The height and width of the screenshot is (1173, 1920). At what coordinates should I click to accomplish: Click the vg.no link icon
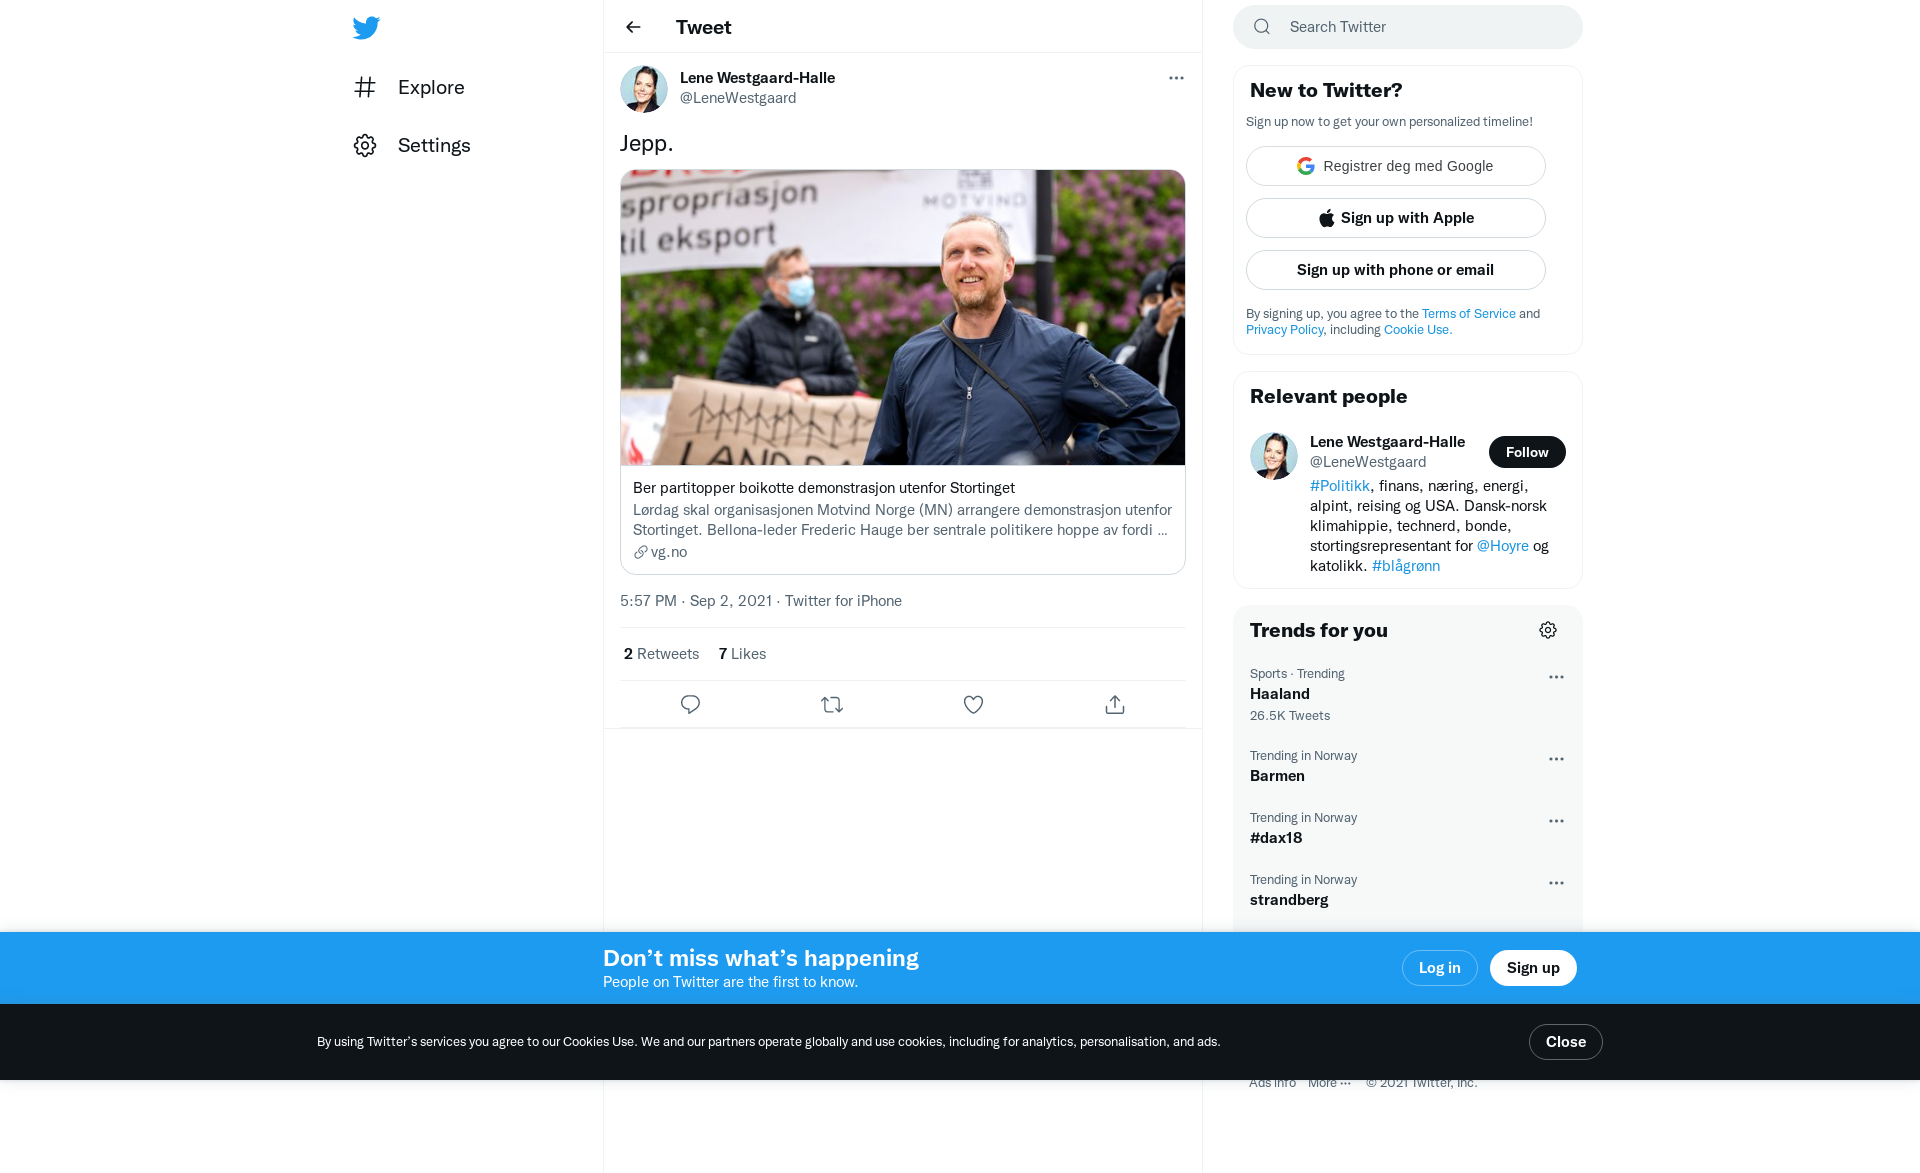point(640,552)
